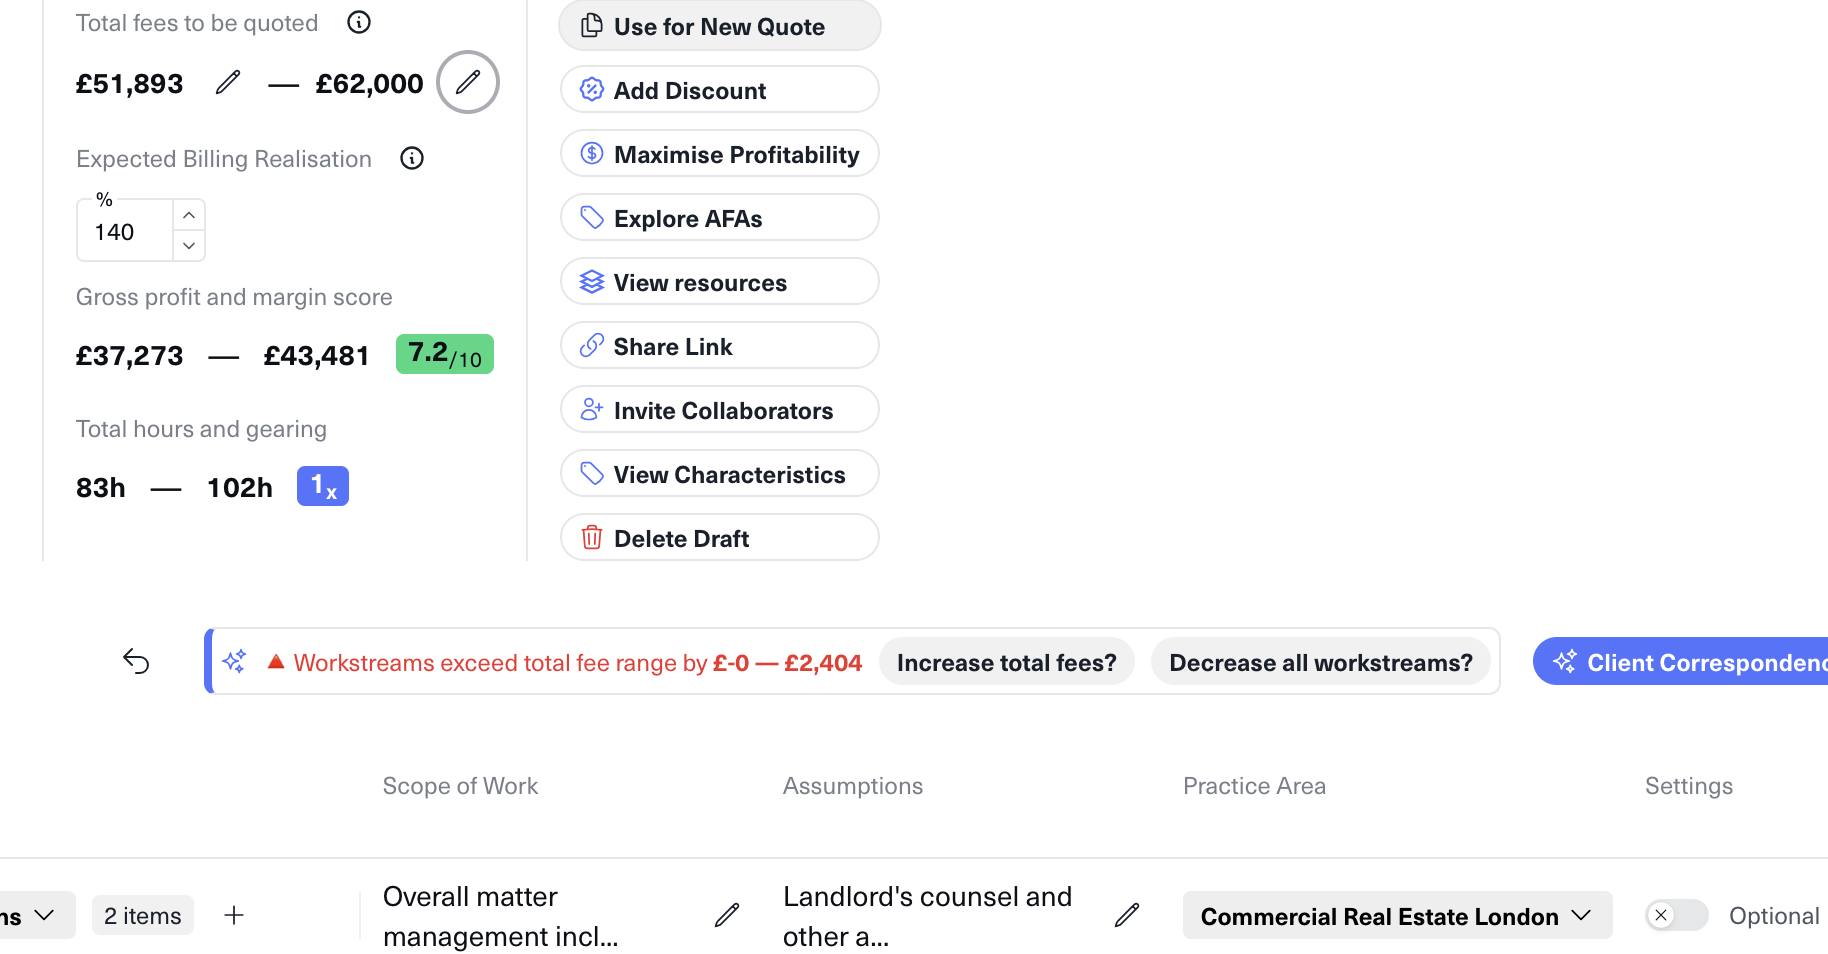Edit the £51,893 lower fee value
Viewport: 1828px width, 954px height.
pyautogui.click(x=228, y=82)
